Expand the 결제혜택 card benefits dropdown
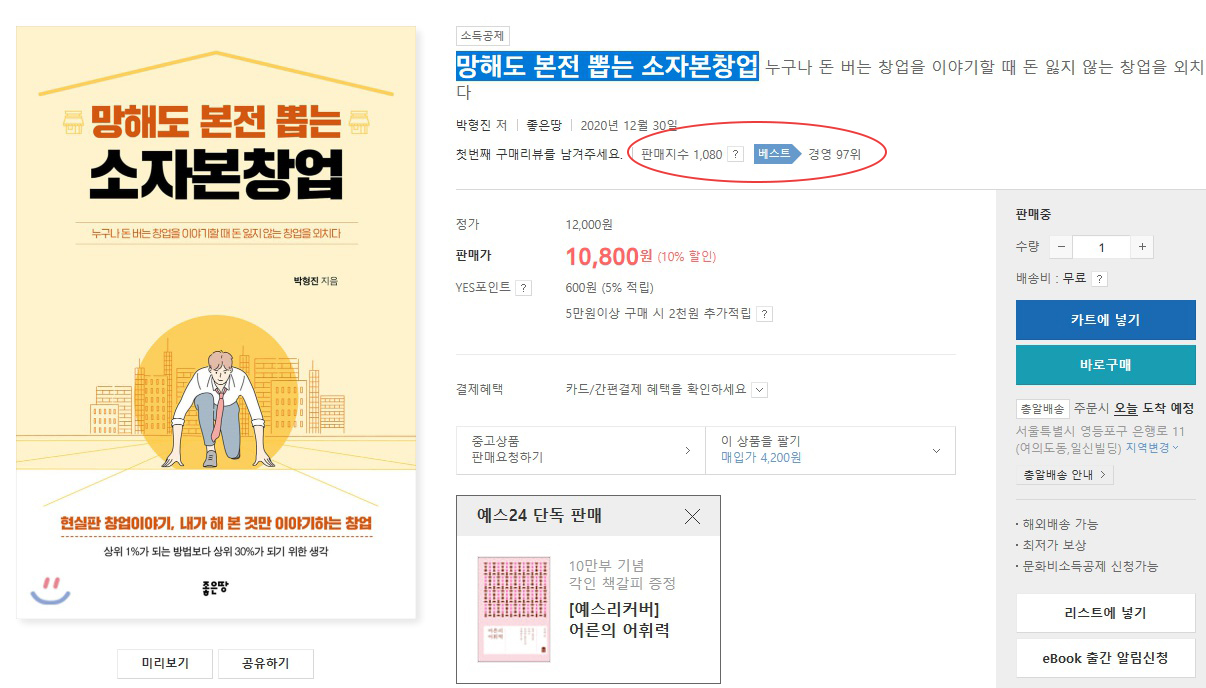Screen dimensions: 1206x688 click(759, 390)
